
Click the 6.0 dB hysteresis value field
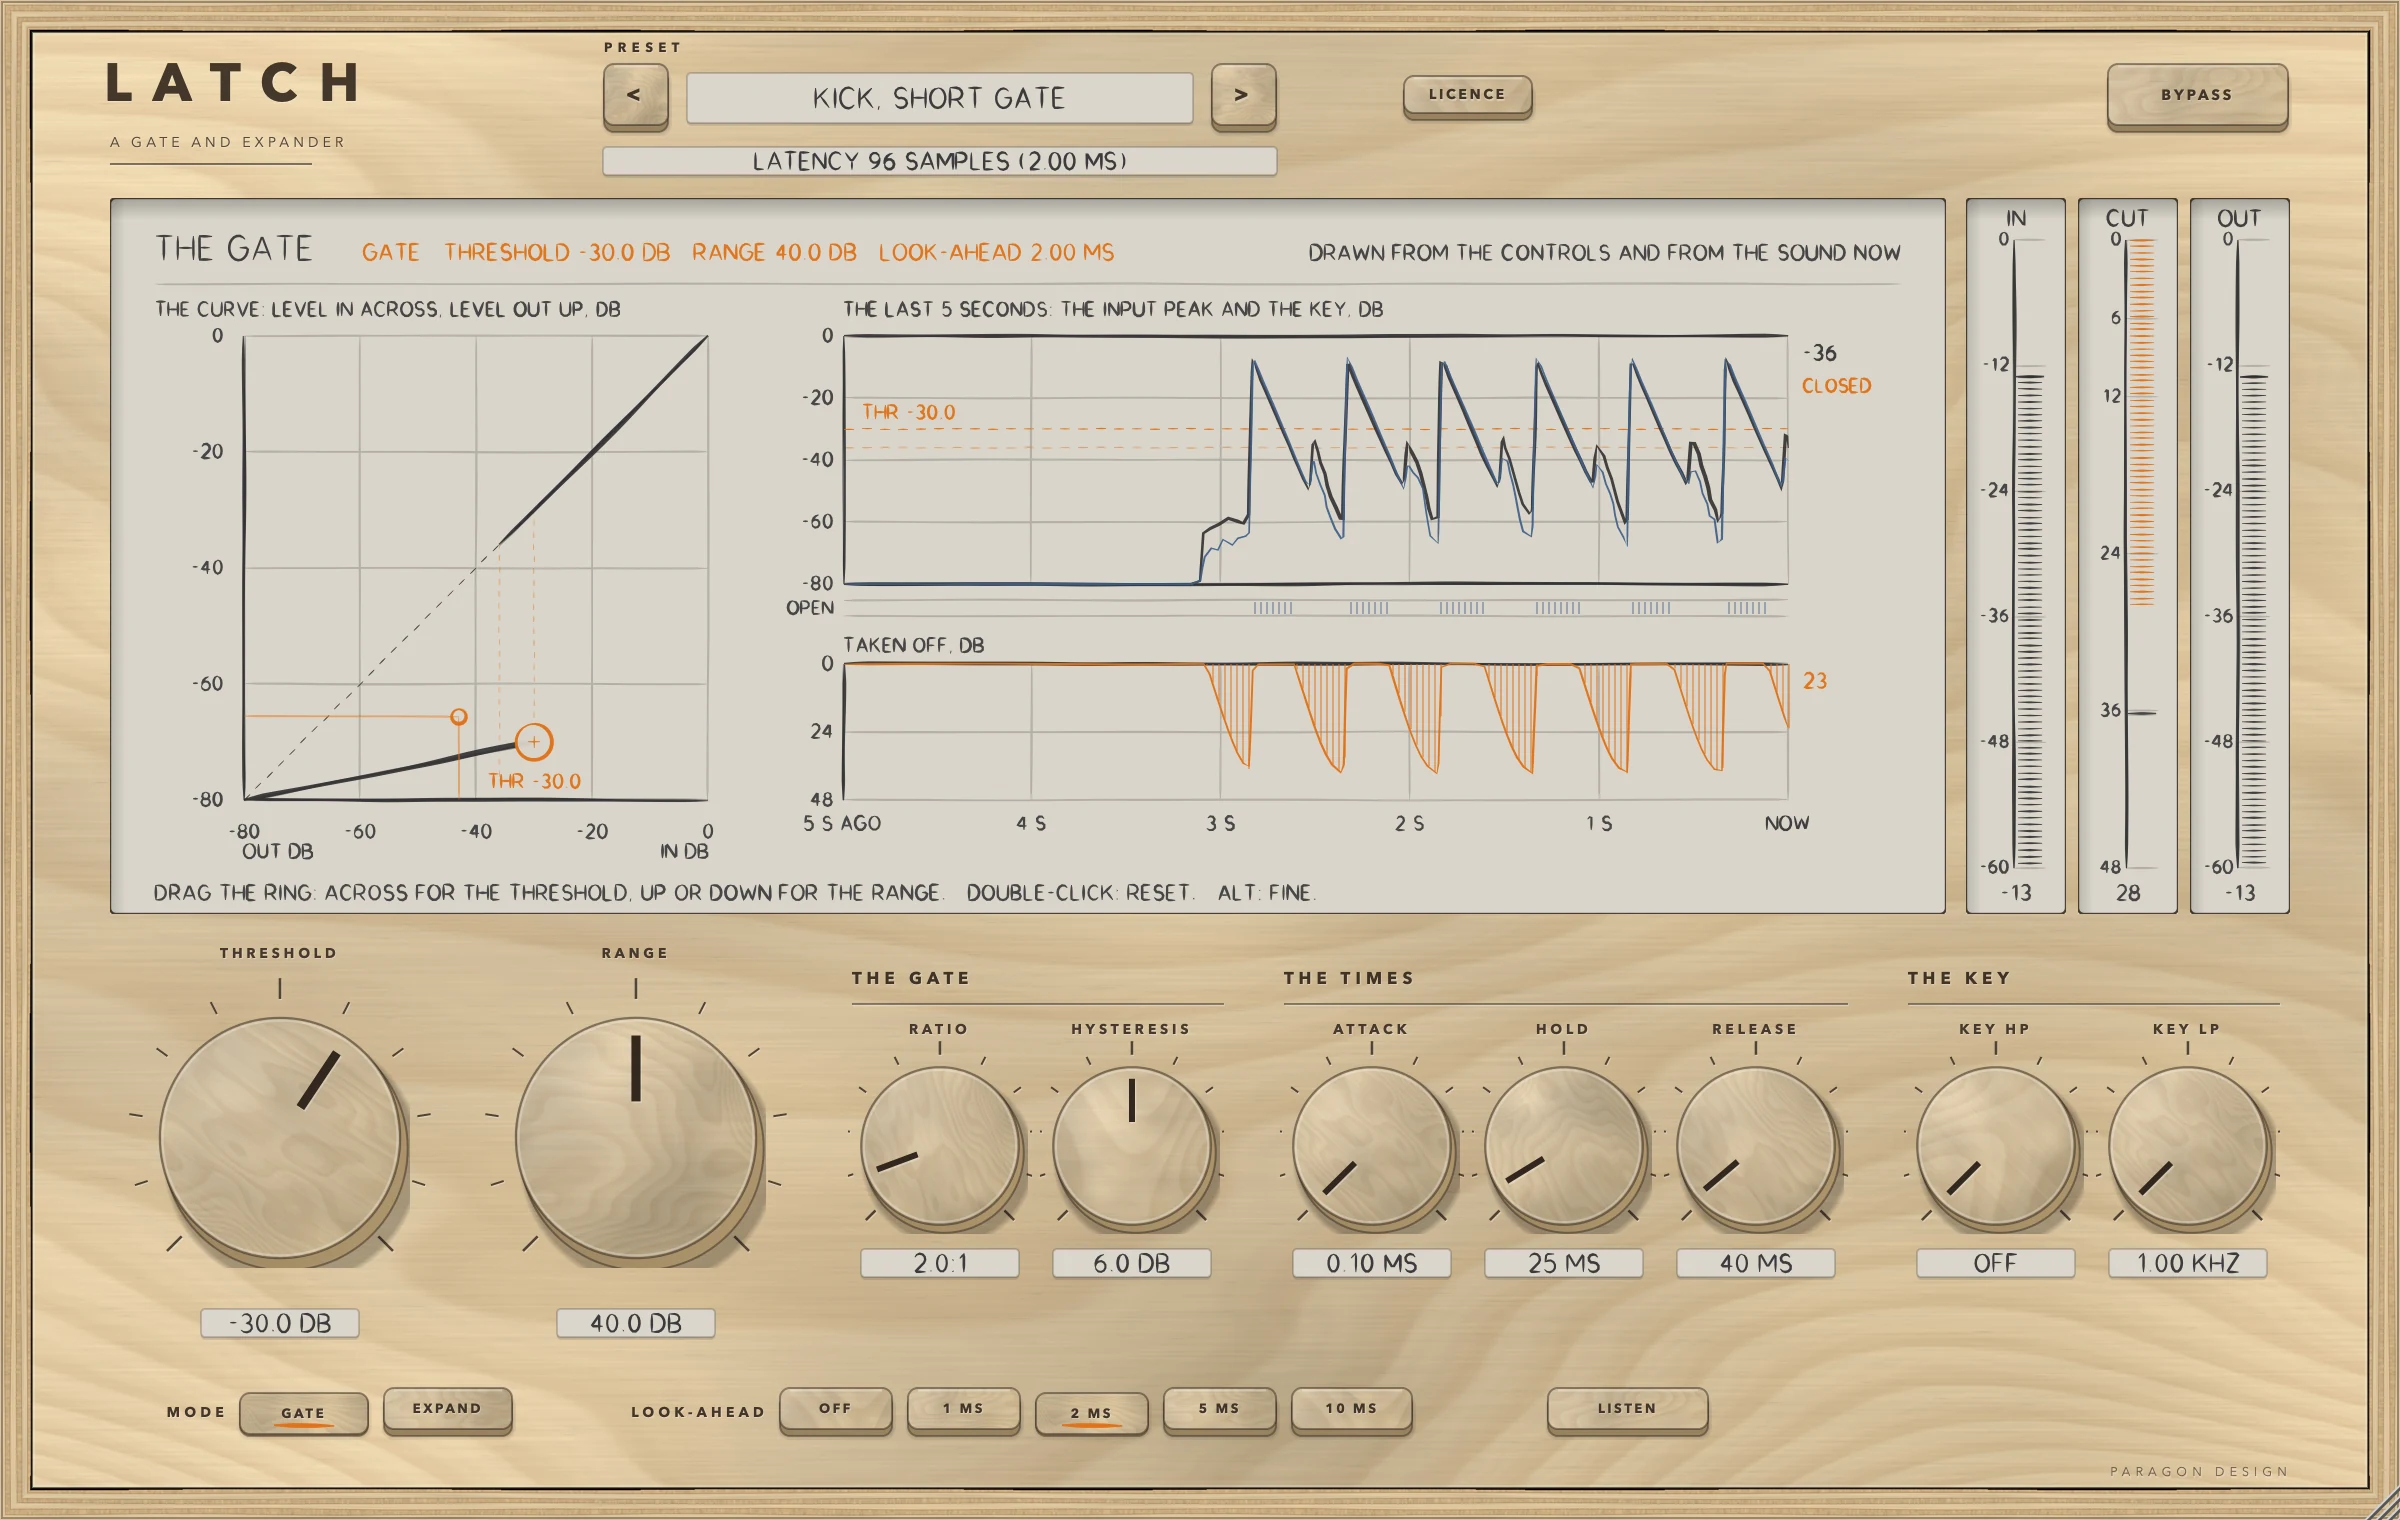tap(1132, 1263)
